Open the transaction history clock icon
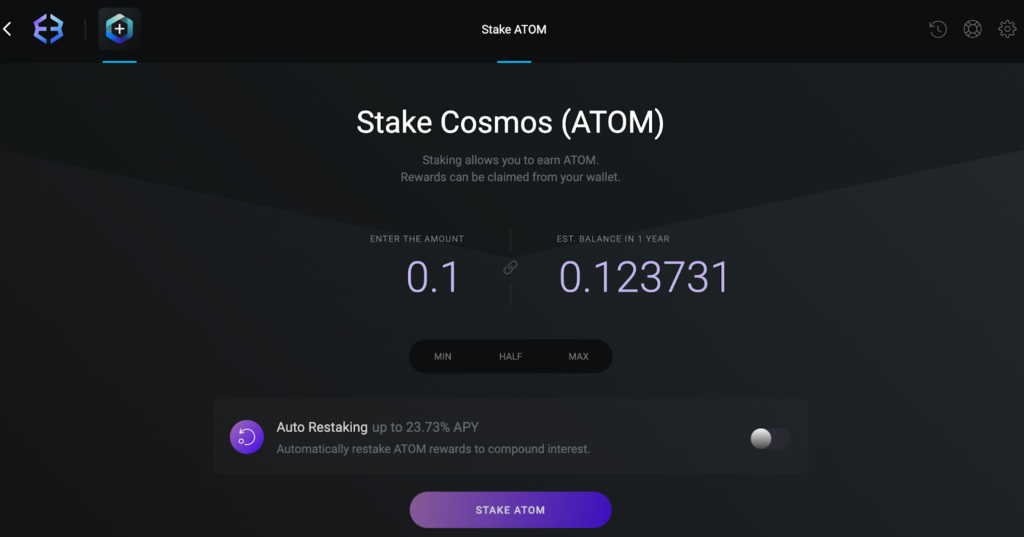Screen dimensions: 1024x537 click(938, 29)
